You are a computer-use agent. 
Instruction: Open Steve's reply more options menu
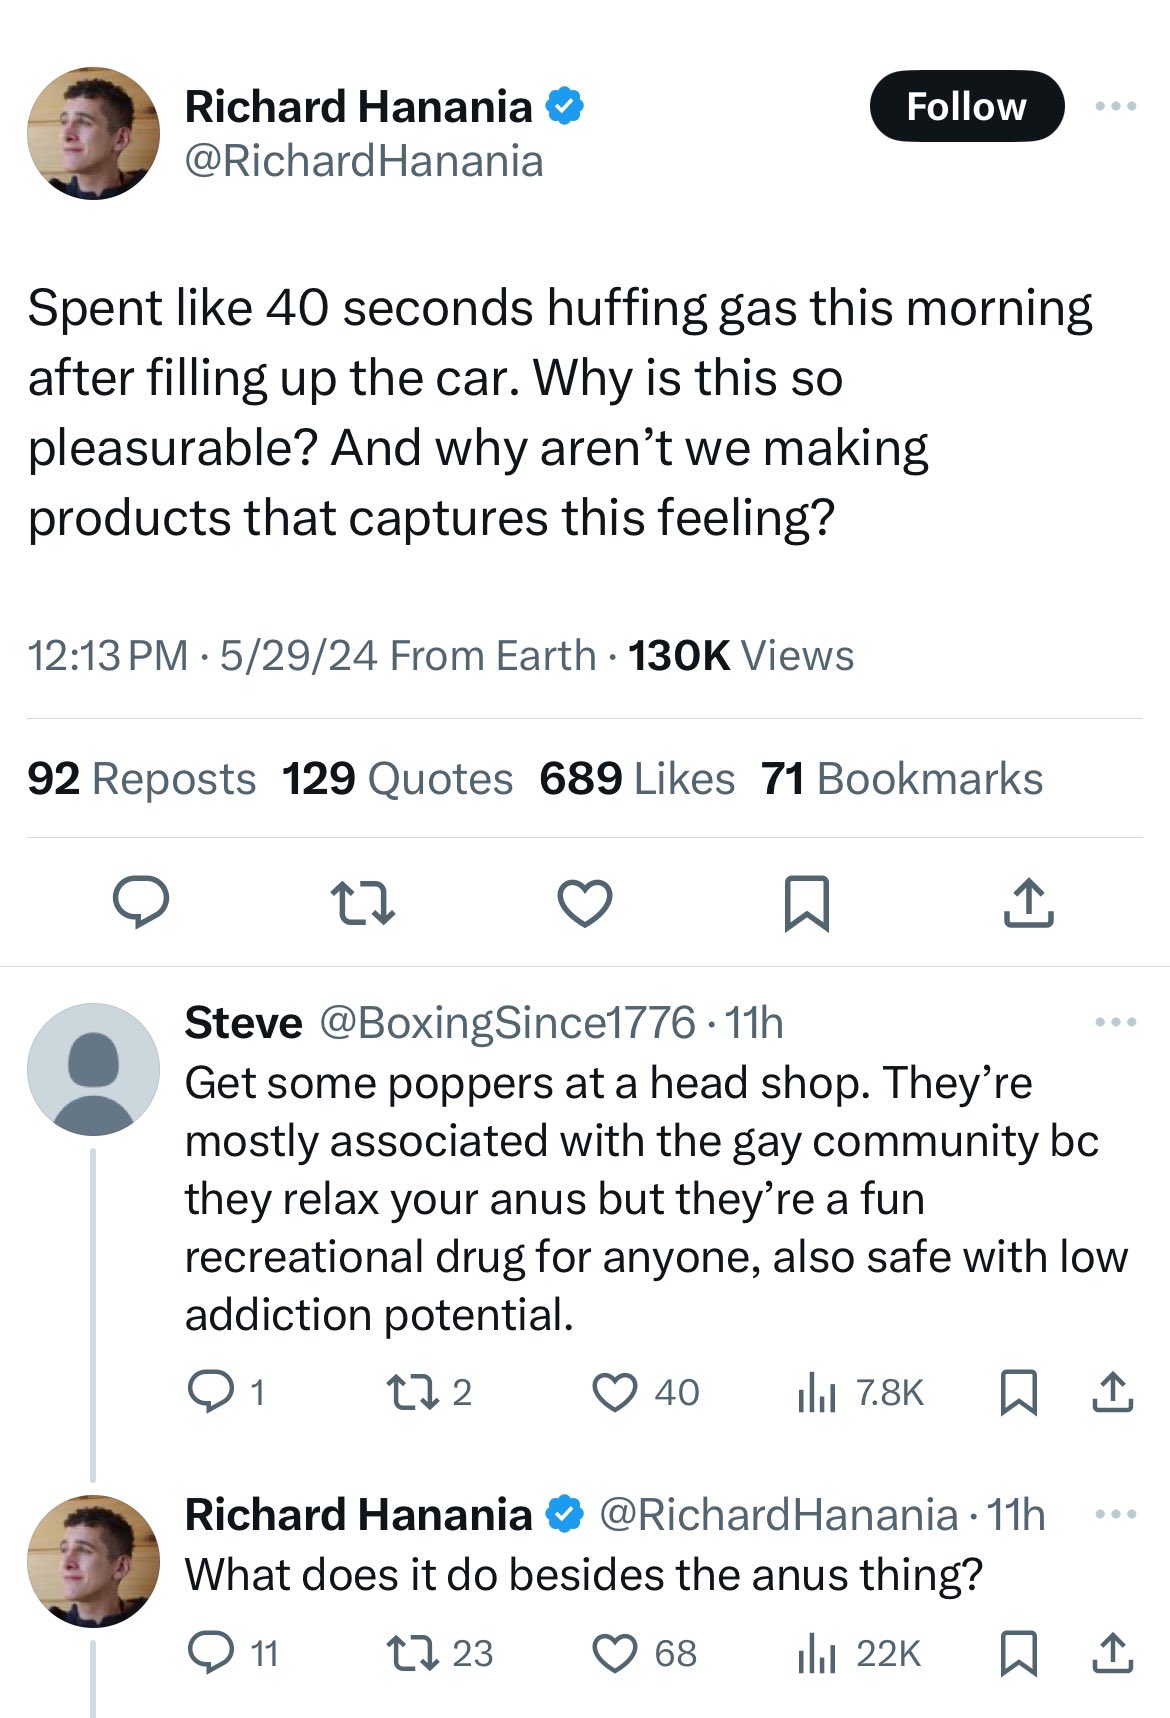point(1115,1022)
